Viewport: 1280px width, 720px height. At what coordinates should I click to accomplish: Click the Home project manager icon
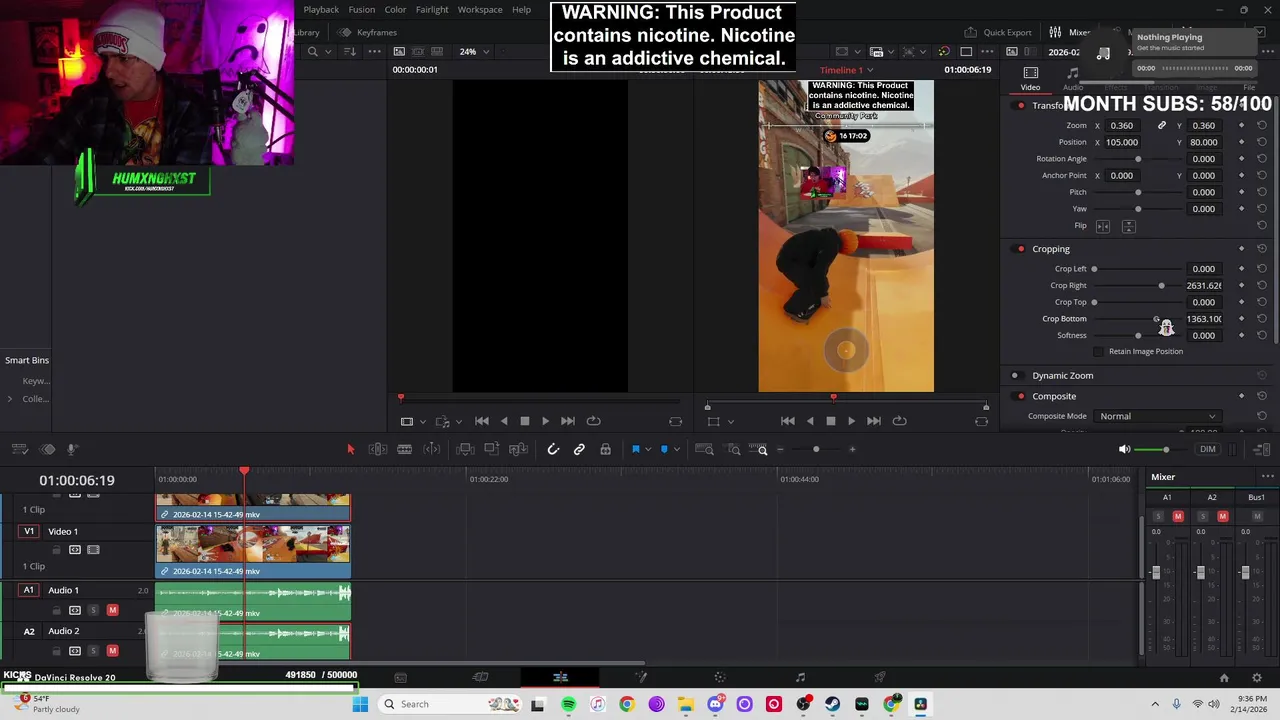pyautogui.click(x=1224, y=678)
